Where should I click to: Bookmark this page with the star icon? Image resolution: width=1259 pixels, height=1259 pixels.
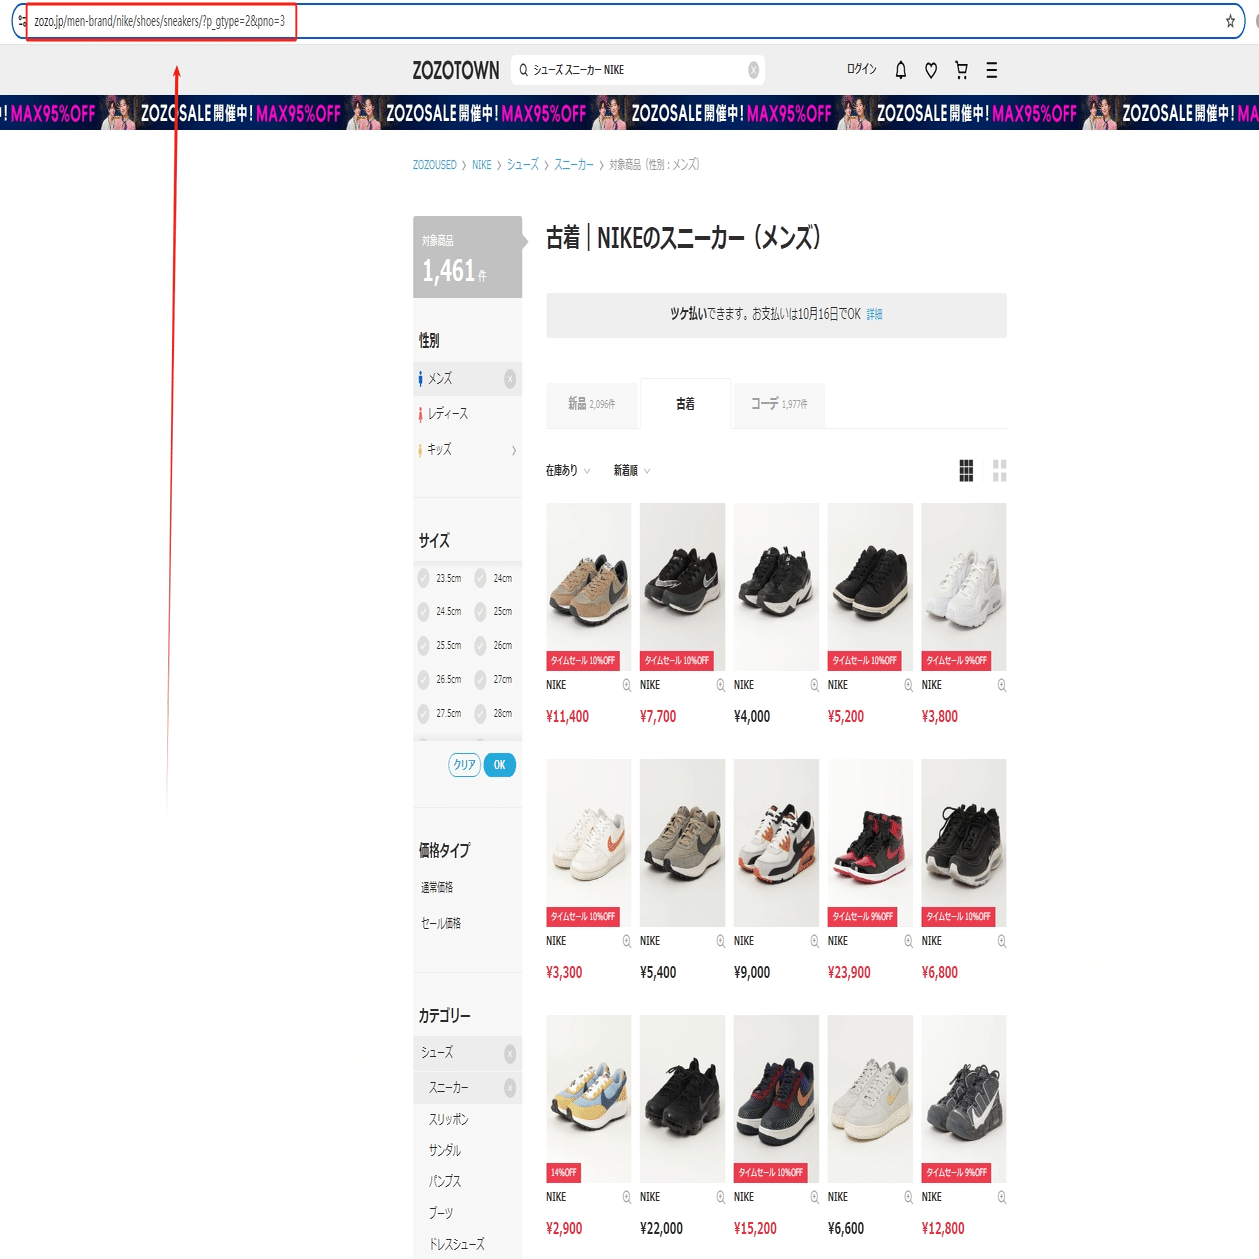[x=1230, y=21]
